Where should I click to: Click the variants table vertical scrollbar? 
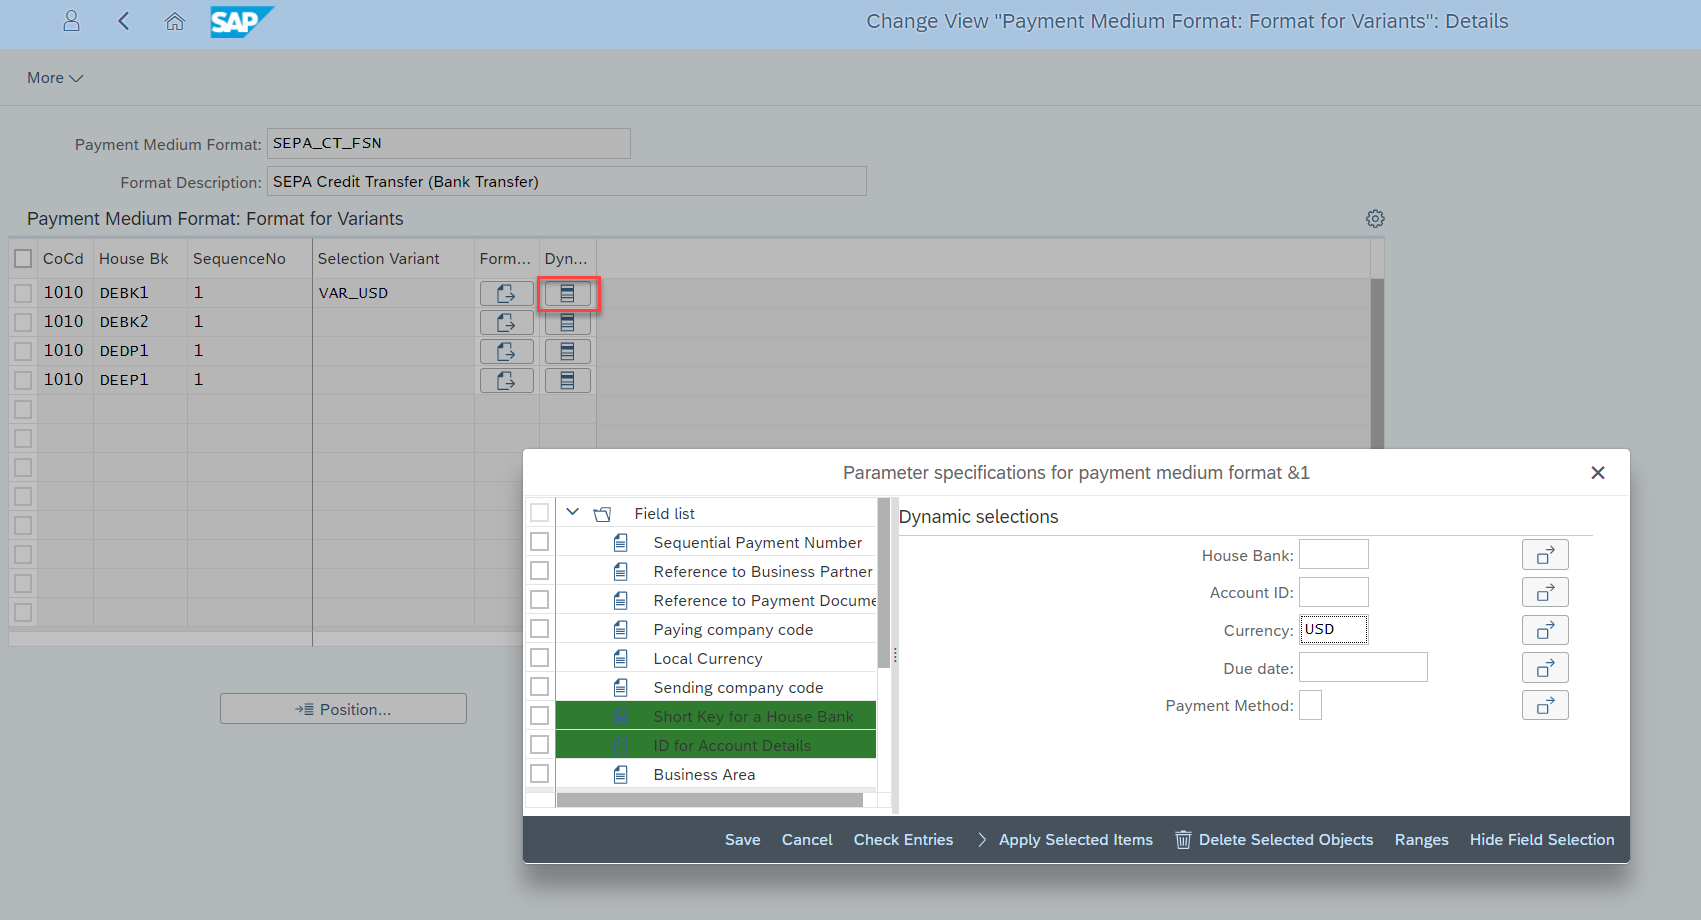click(x=1377, y=365)
